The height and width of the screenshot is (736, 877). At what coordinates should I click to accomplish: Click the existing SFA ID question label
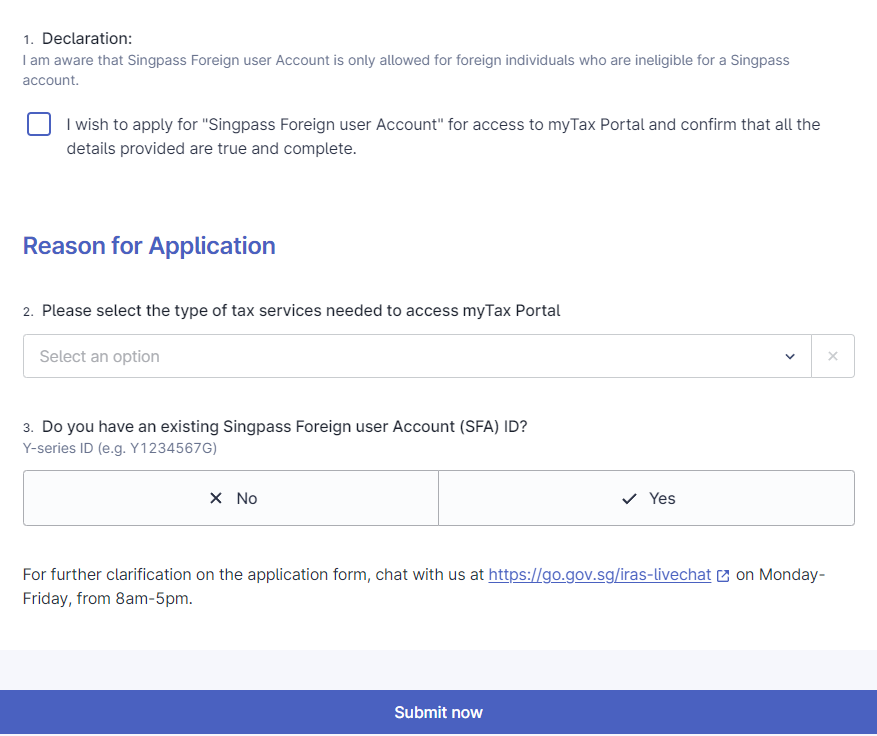click(x=284, y=426)
